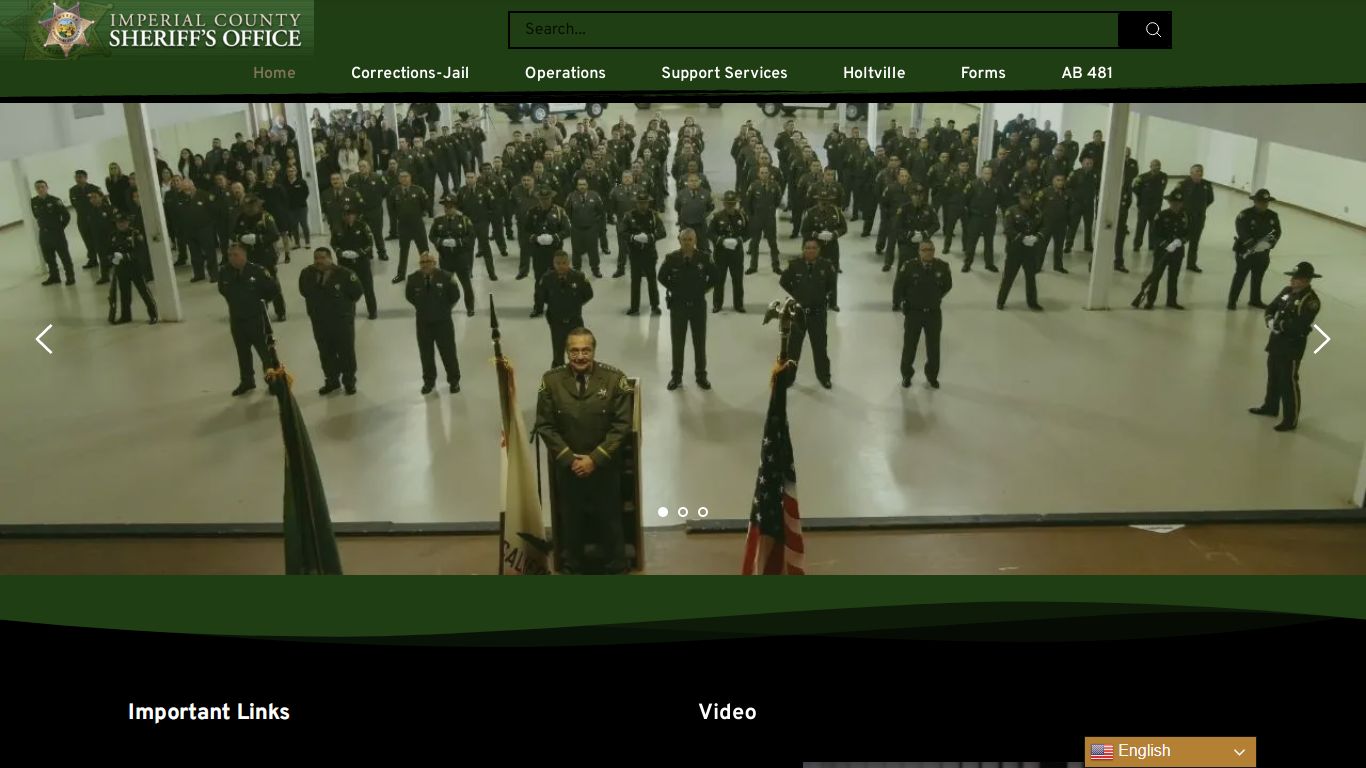
Task: Open the Holtville menu item
Action: click(874, 73)
